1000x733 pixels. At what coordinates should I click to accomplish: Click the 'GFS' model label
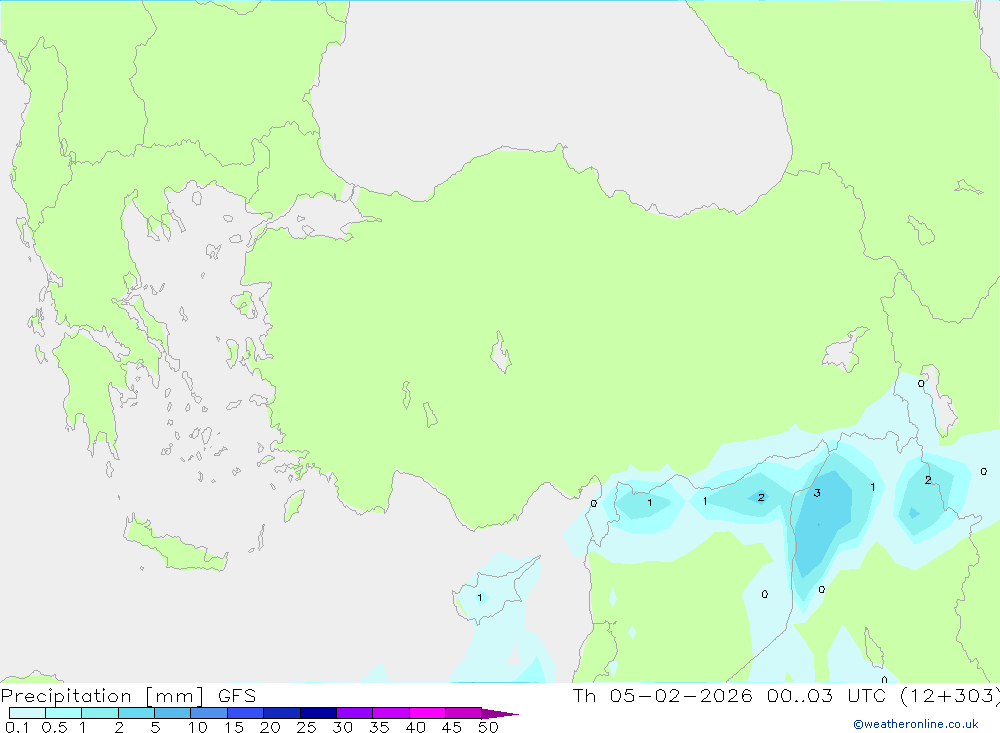[x=237, y=695]
